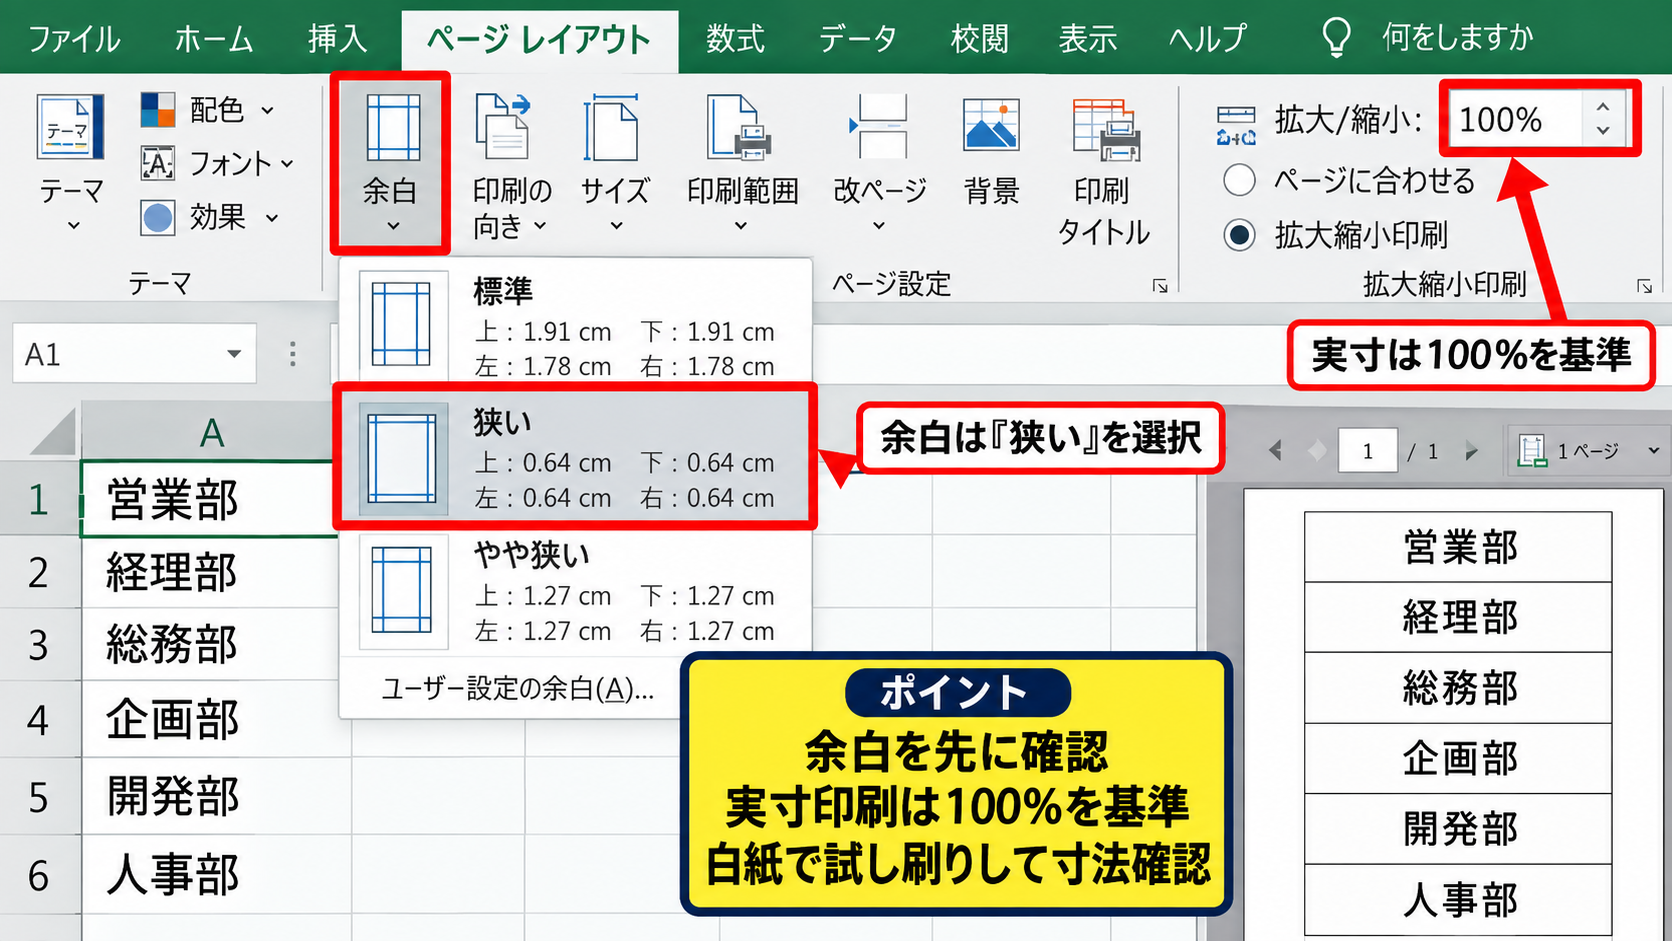Click the preview page number field
This screenshot has height=941, width=1672.
click(1367, 451)
